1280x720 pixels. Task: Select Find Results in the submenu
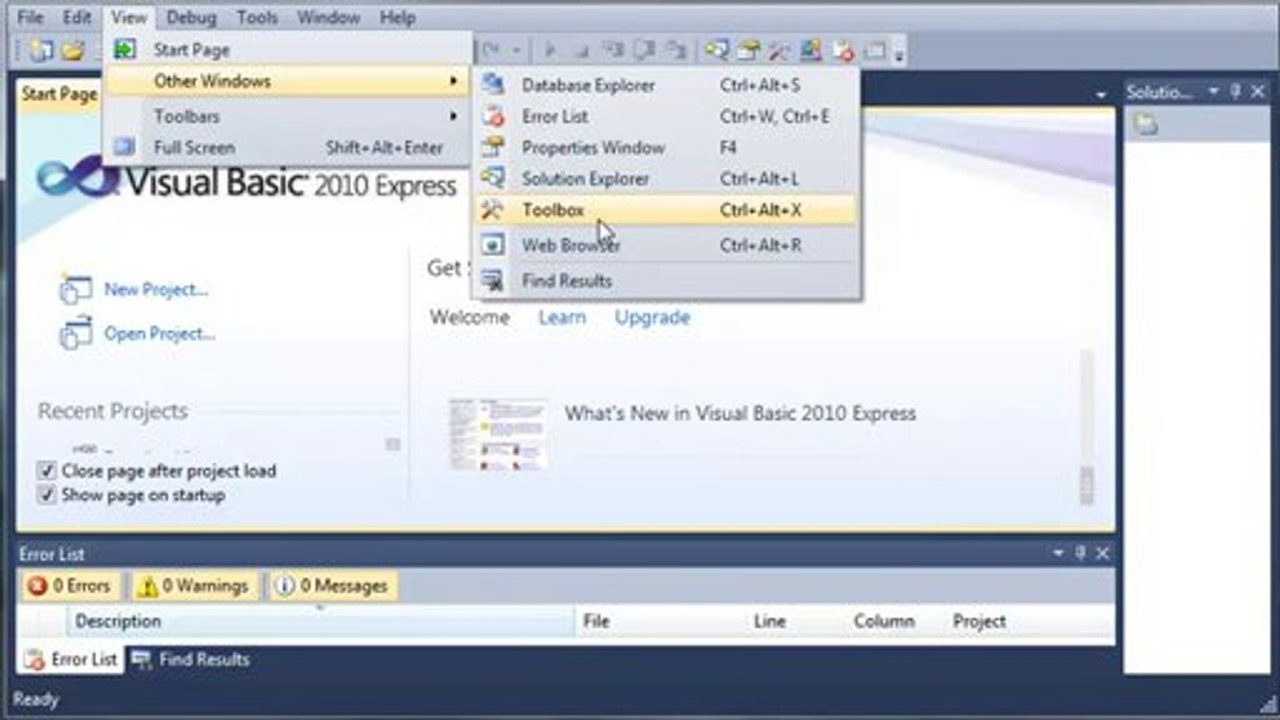click(666, 281)
